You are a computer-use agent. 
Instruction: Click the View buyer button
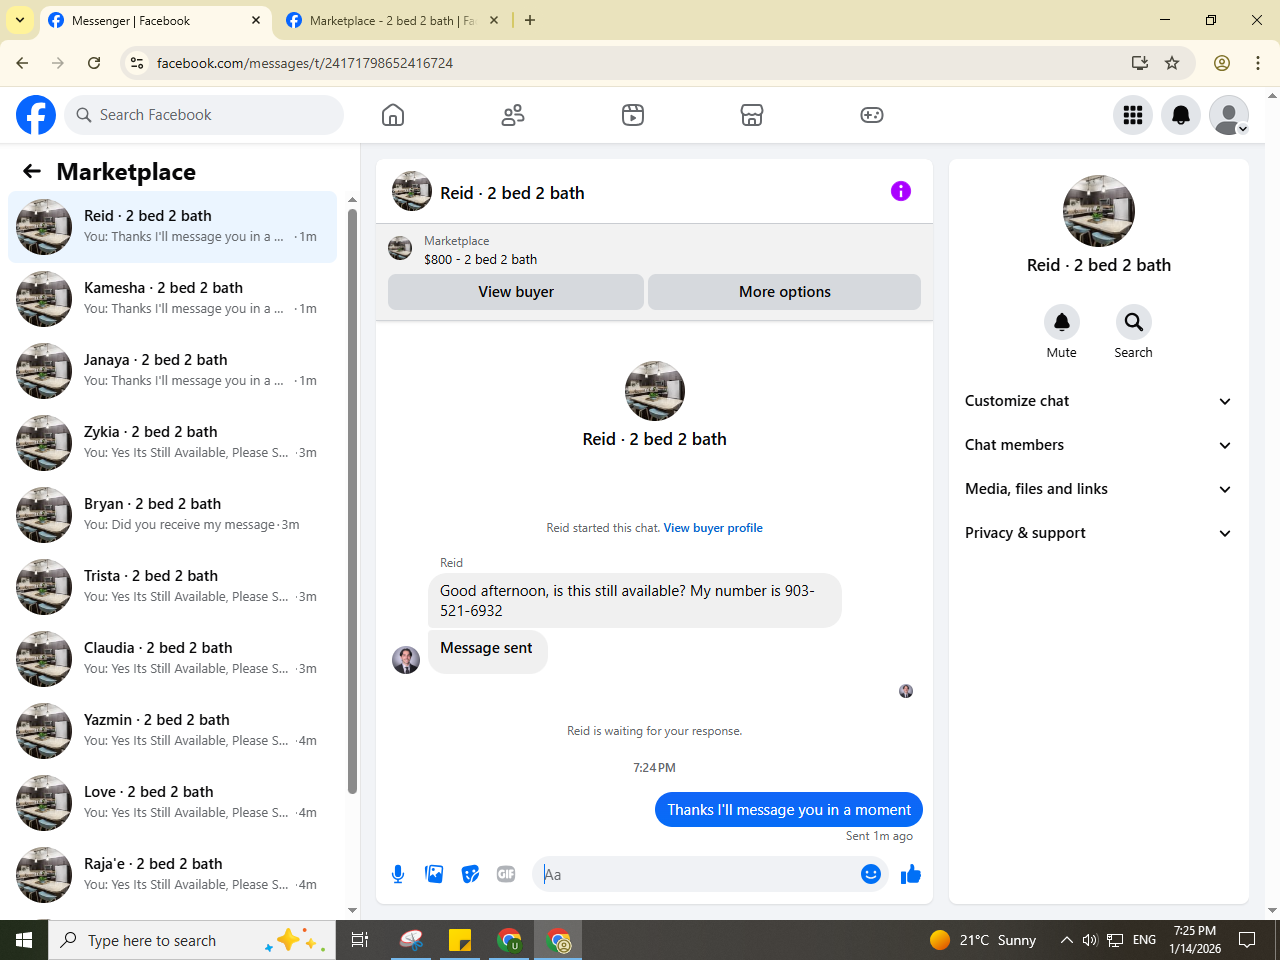click(x=516, y=292)
